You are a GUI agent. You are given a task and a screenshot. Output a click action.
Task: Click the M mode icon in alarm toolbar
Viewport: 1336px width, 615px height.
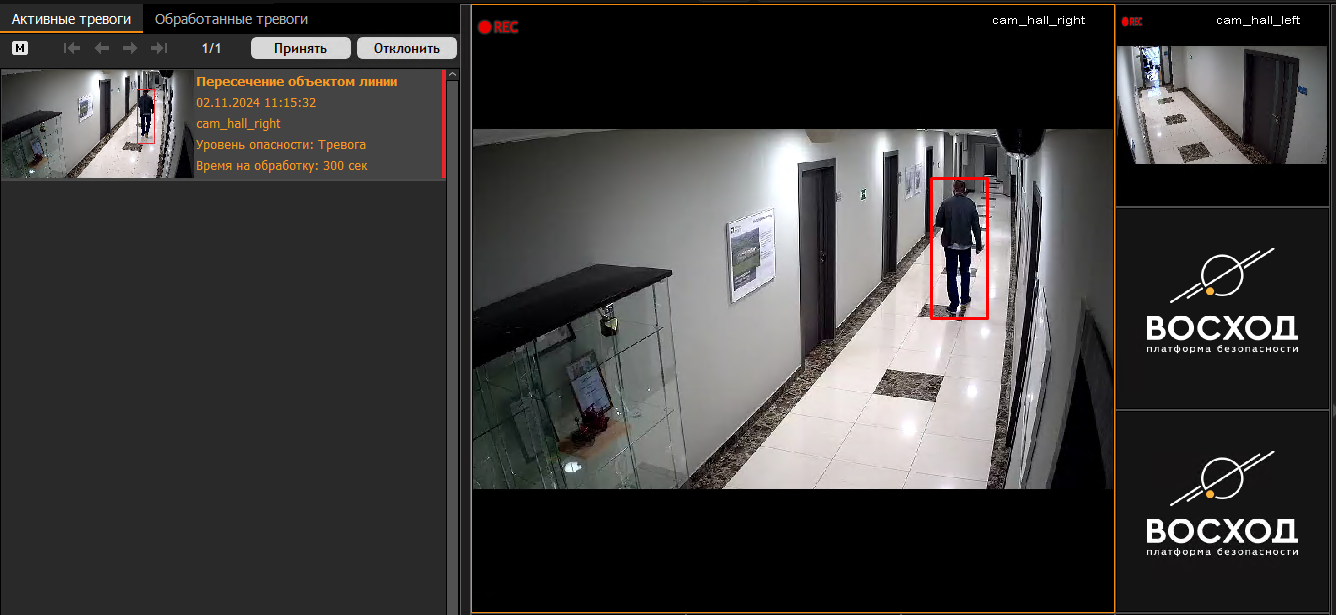20,48
